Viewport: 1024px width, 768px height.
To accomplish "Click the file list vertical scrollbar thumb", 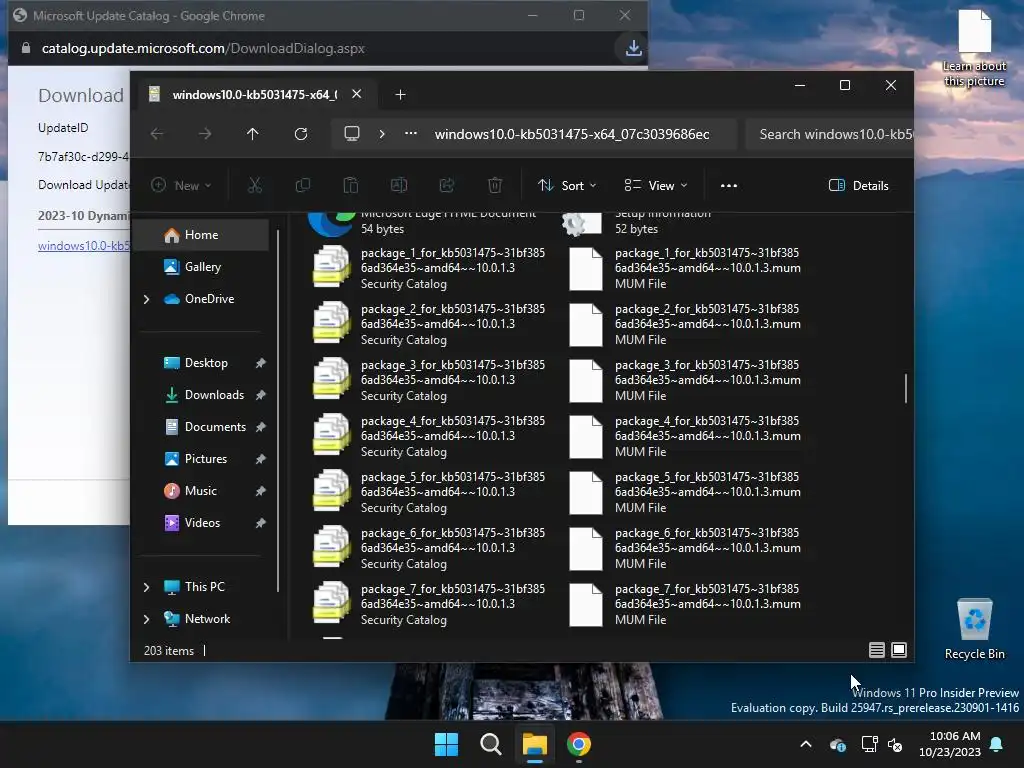I will click(x=906, y=389).
